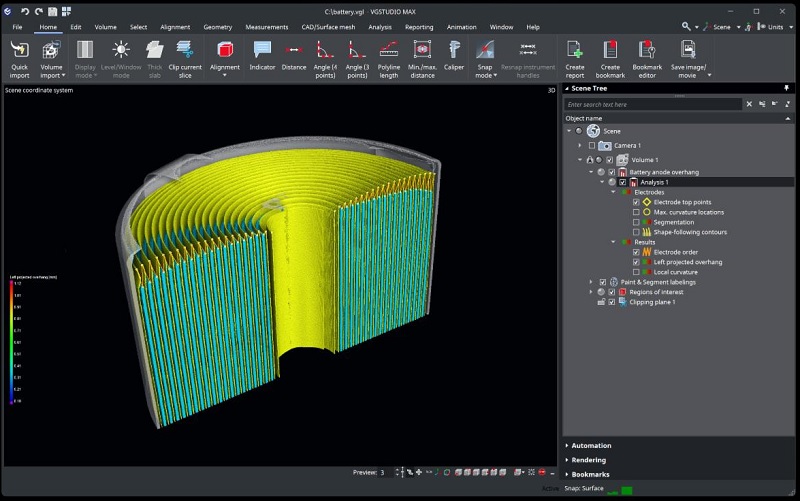Image resolution: width=800 pixels, height=501 pixels.
Task: Uncheck Electrode top points checkbox
Action: 636,202
